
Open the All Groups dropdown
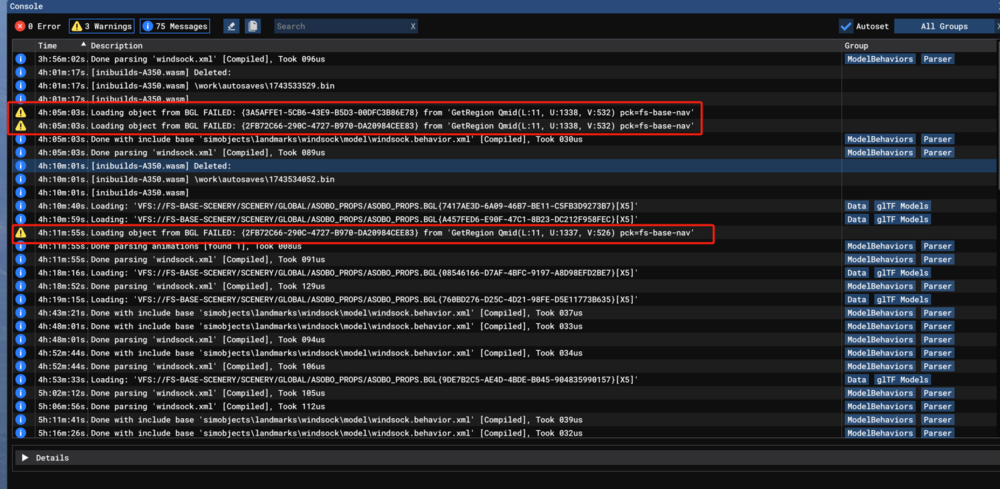(944, 26)
